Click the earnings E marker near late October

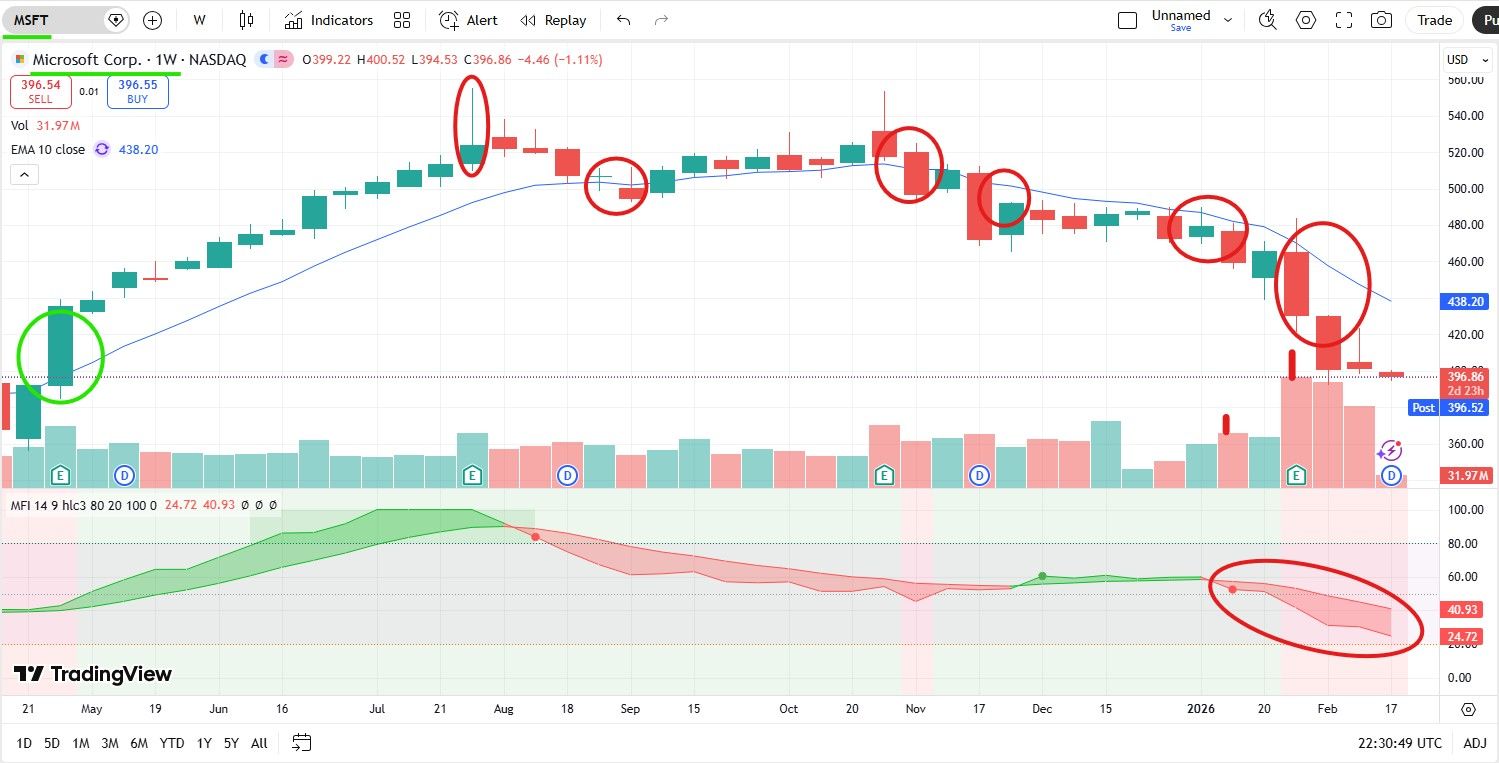884,475
